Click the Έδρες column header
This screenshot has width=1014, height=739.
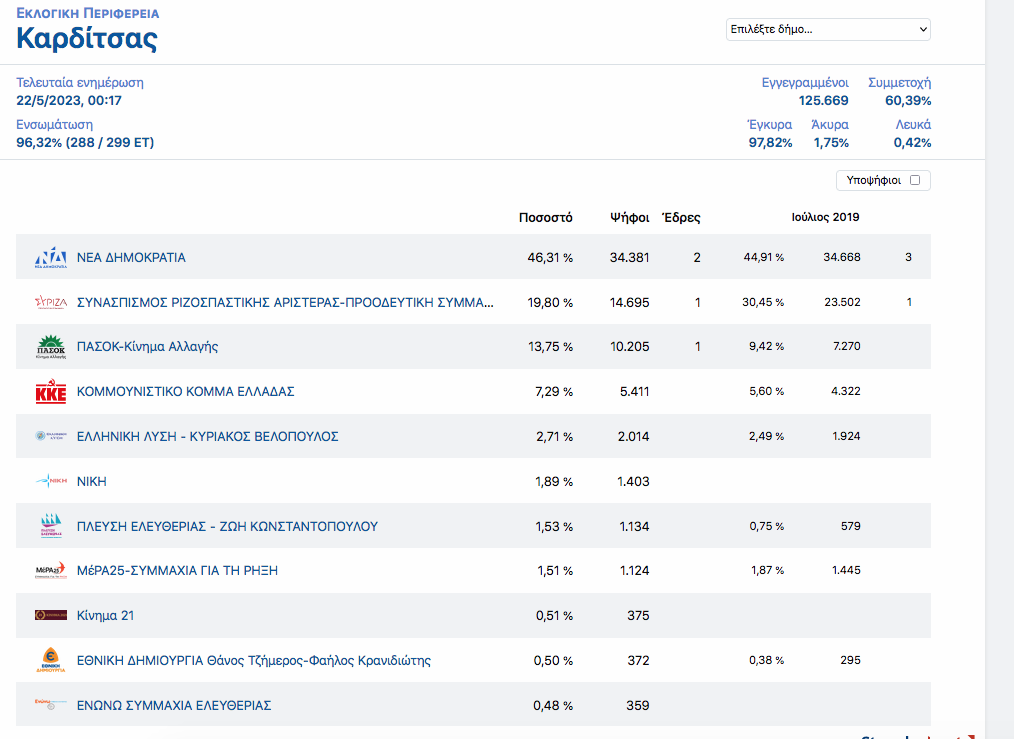[x=681, y=217]
